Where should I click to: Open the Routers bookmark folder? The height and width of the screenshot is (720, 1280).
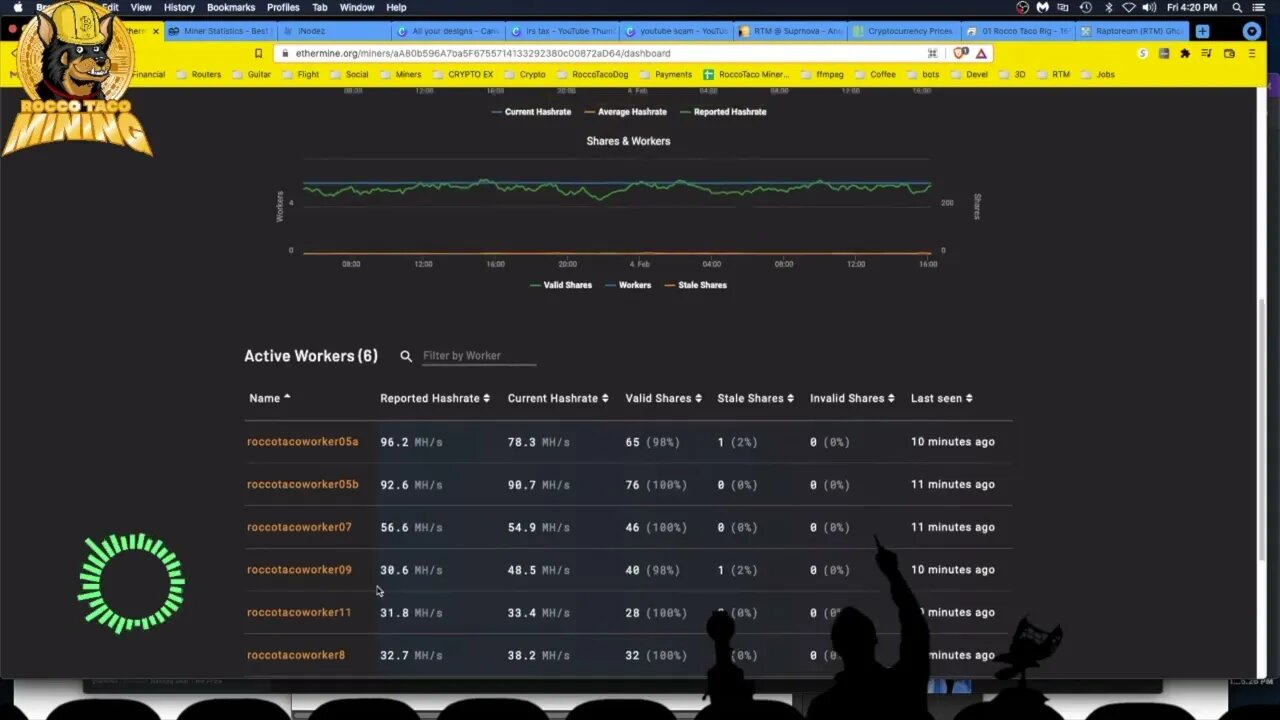[198, 74]
